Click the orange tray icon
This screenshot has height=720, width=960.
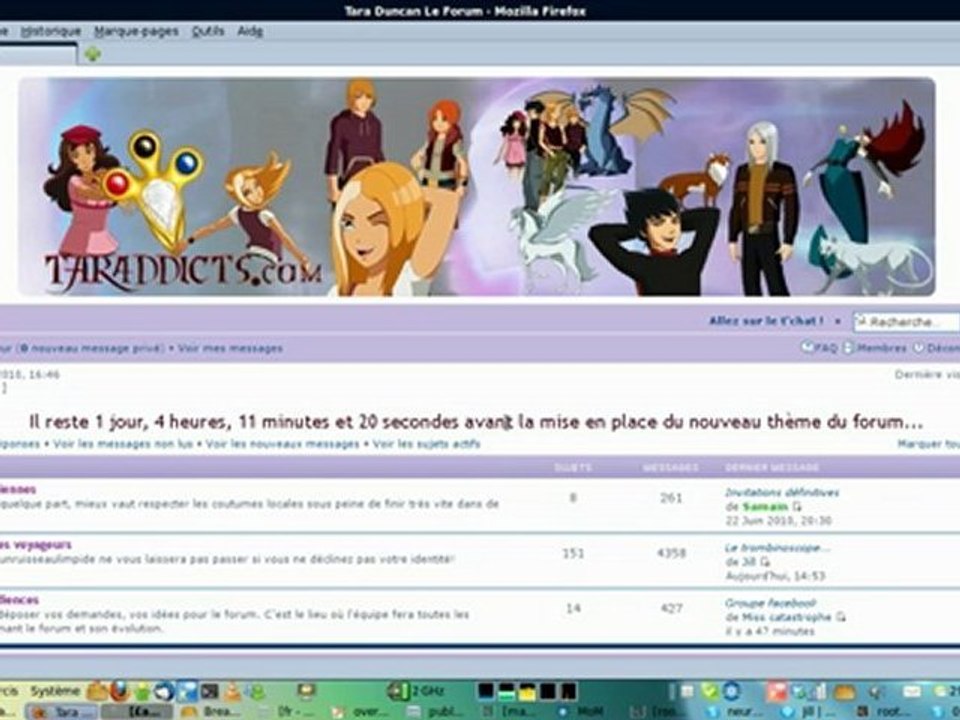pyautogui.click(x=844, y=692)
